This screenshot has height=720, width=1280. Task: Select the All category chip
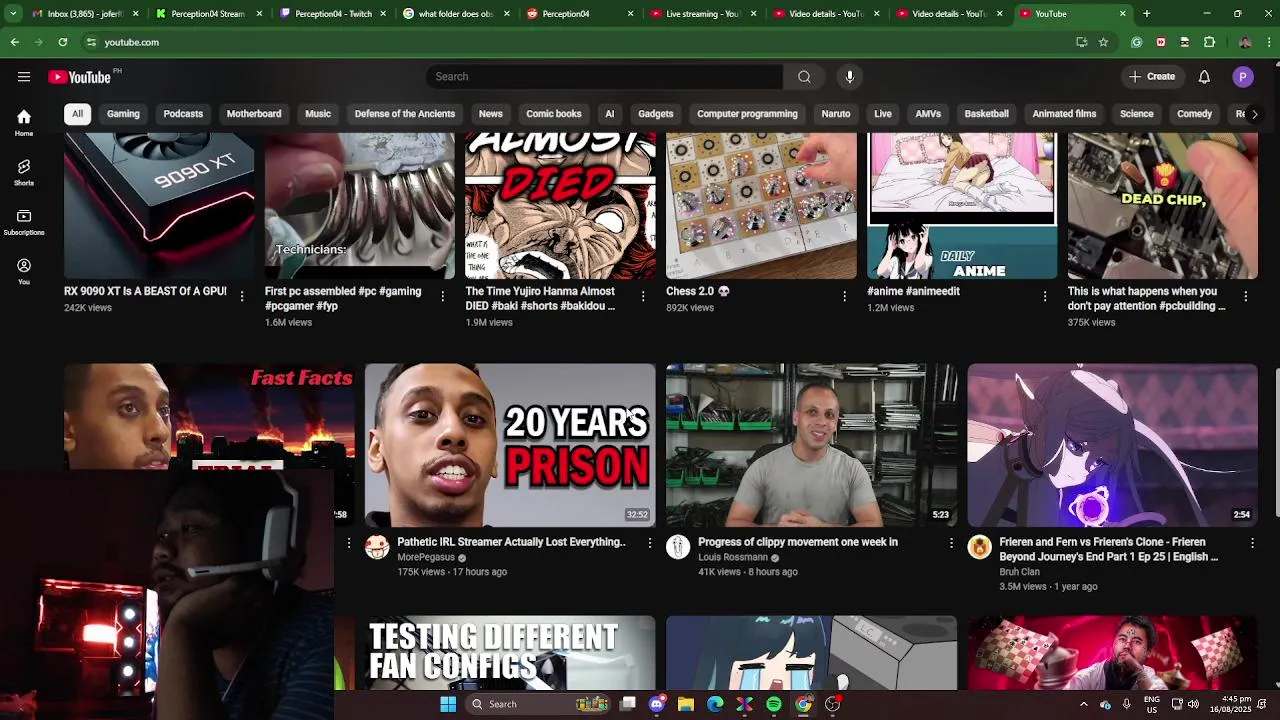tap(77, 114)
